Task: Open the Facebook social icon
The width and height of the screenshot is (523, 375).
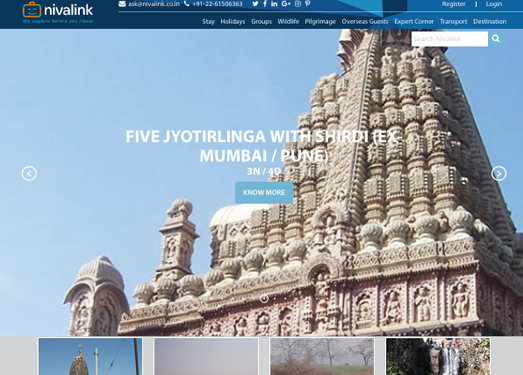Action: pos(265,4)
